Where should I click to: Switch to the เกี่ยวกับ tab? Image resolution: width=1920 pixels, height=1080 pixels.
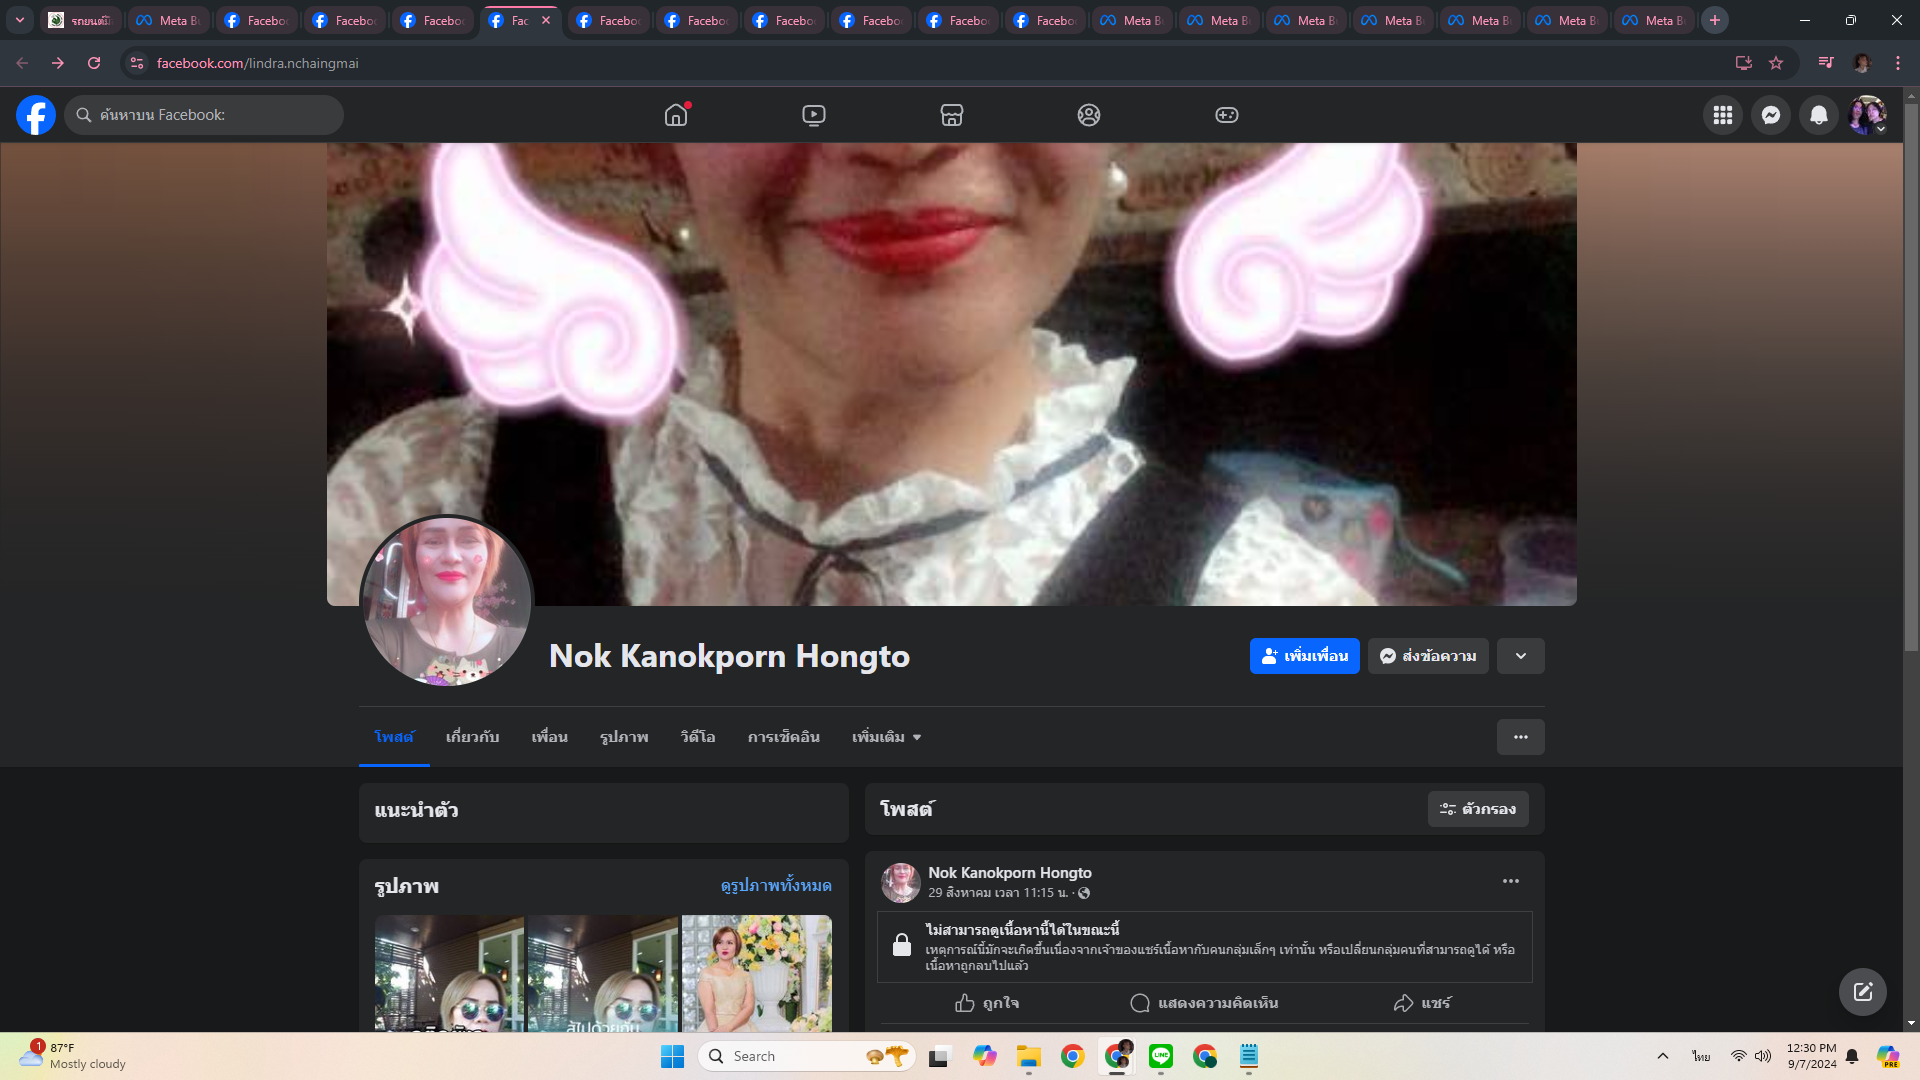pyautogui.click(x=472, y=737)
